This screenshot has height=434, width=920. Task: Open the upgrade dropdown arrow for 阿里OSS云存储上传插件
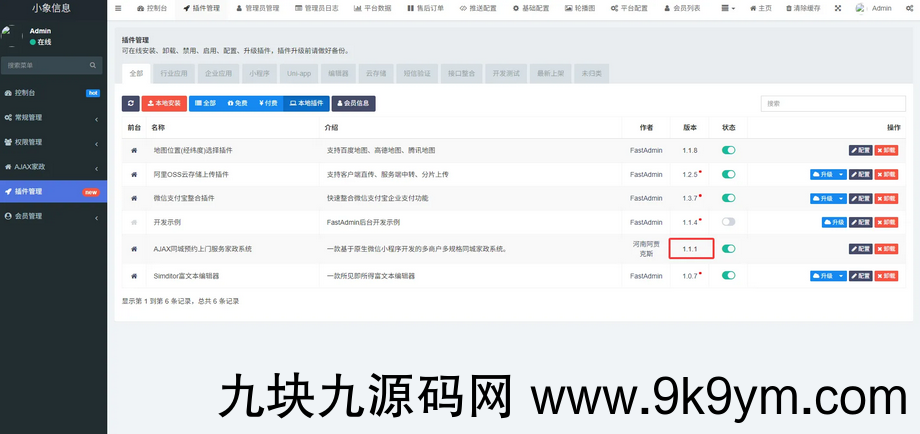pyautogui.click(x=841, y=174)
